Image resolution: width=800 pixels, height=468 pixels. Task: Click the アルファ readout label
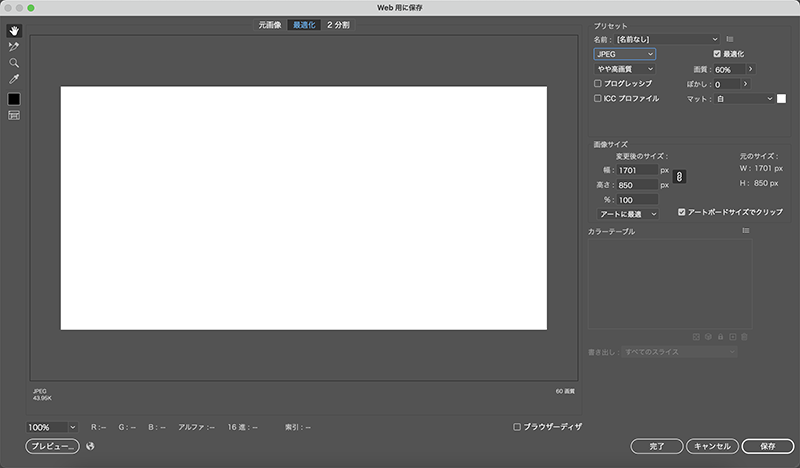[x=196, y=427]
